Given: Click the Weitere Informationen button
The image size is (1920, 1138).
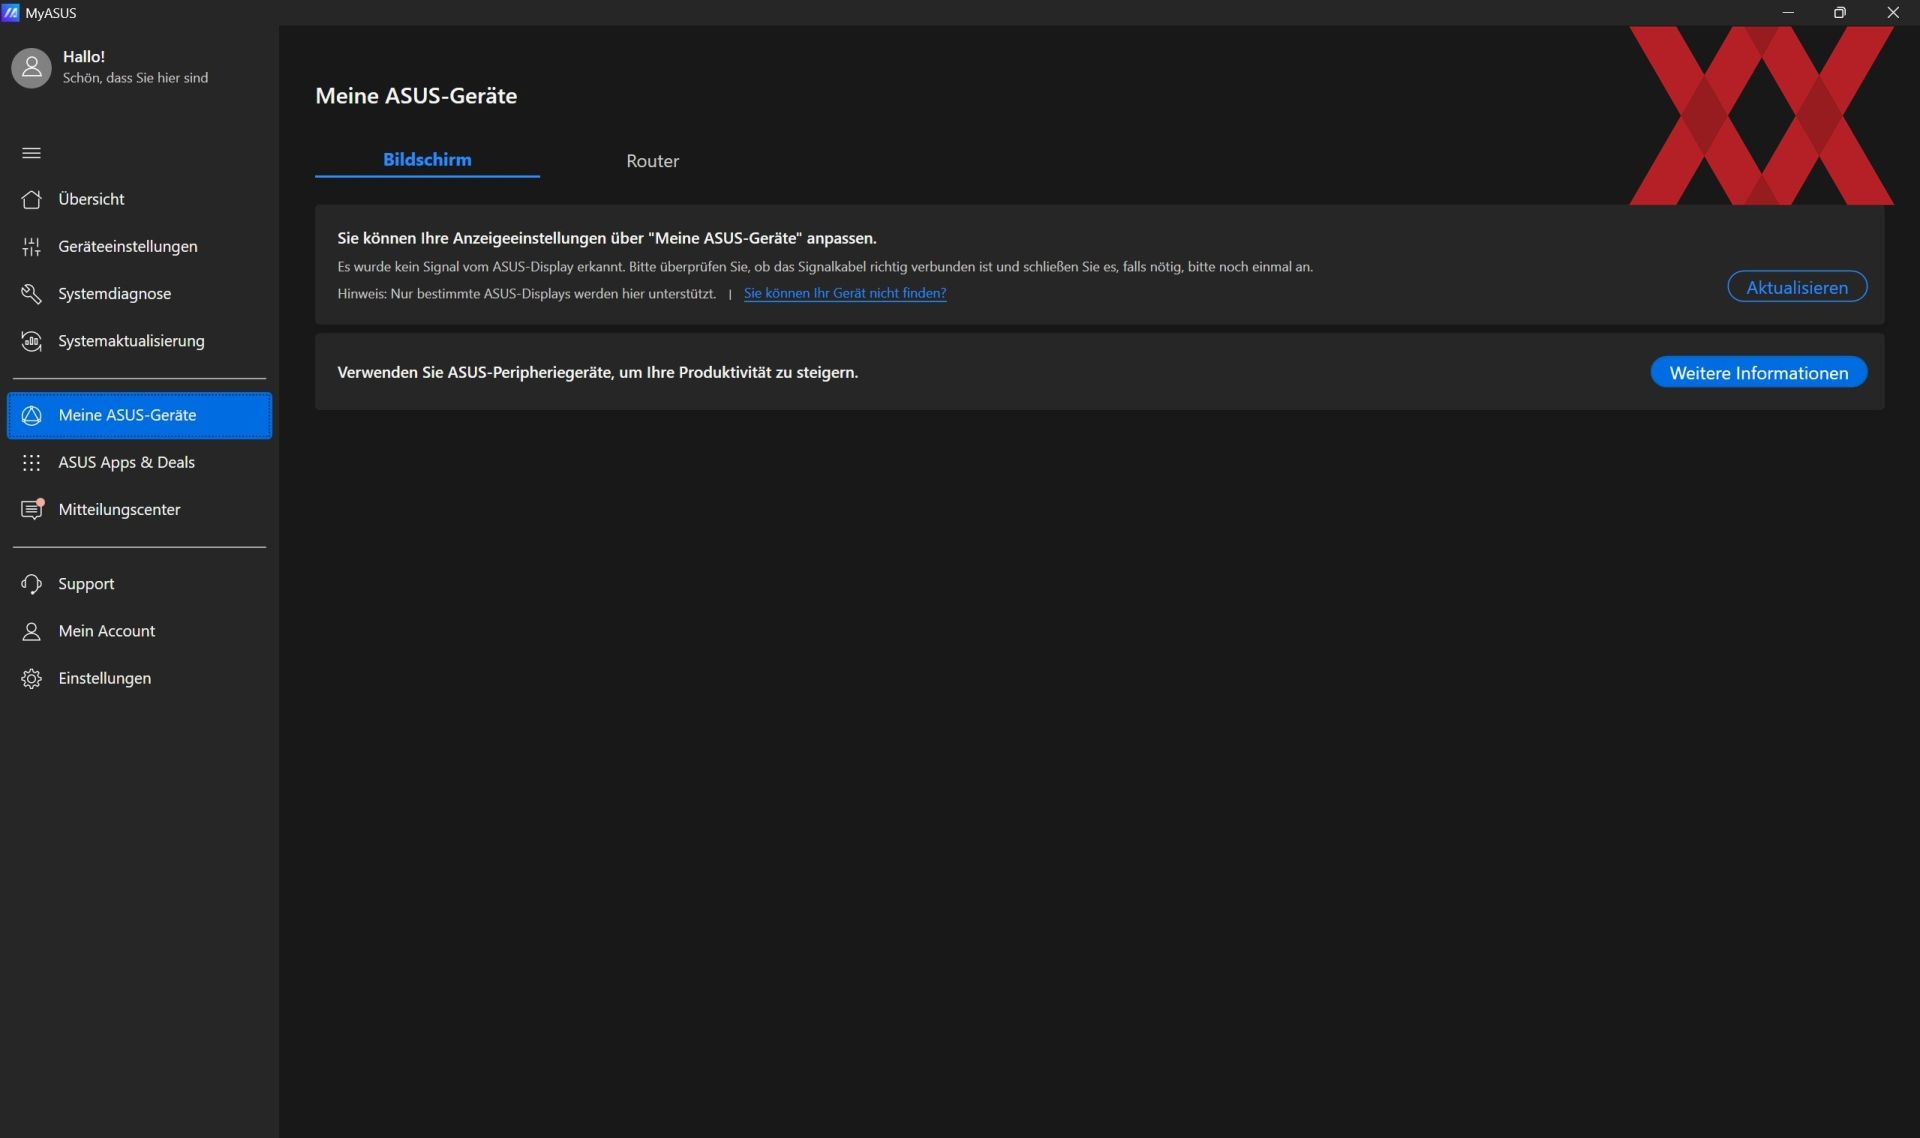Looking at the screenshot, I should pos(1758,372).
